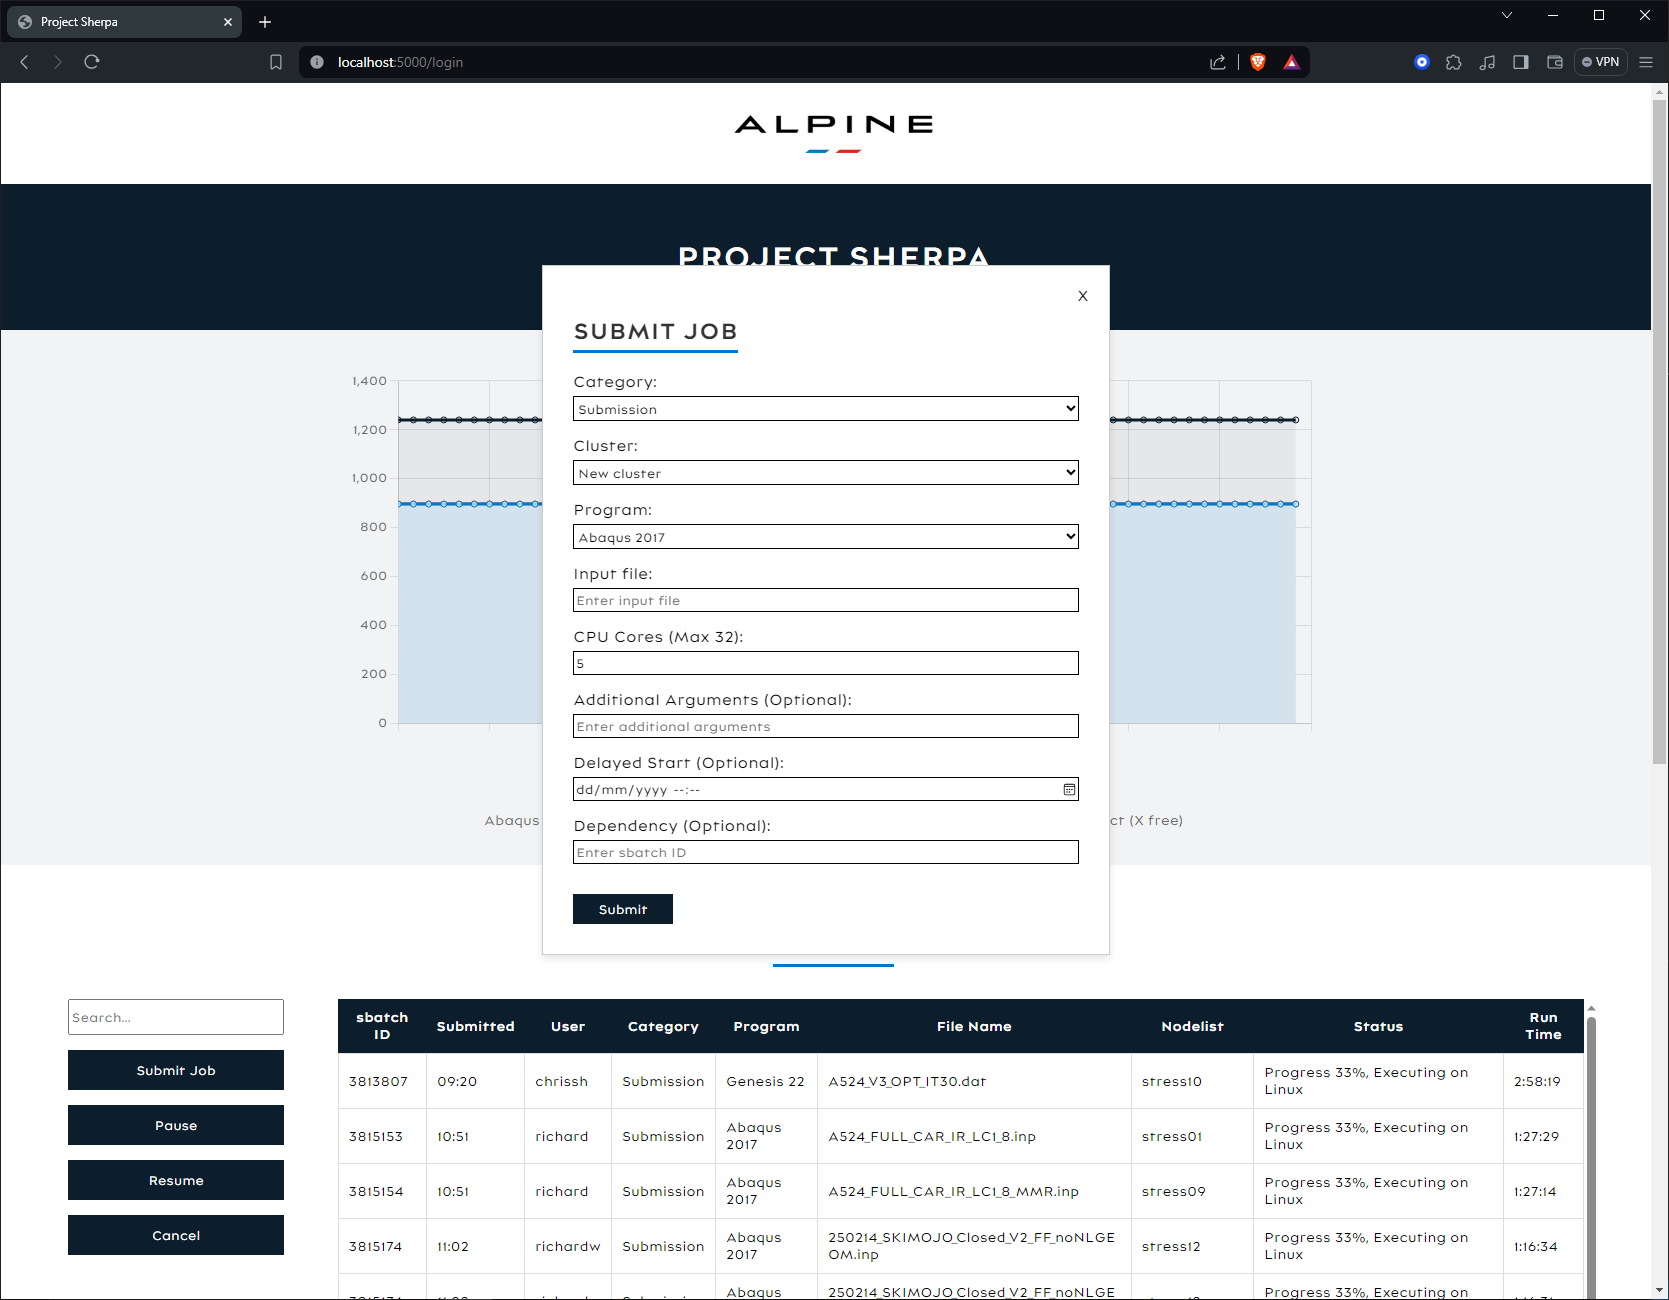Reload the page
This screenshot has width=1669, height=1300.
[92, 62]
